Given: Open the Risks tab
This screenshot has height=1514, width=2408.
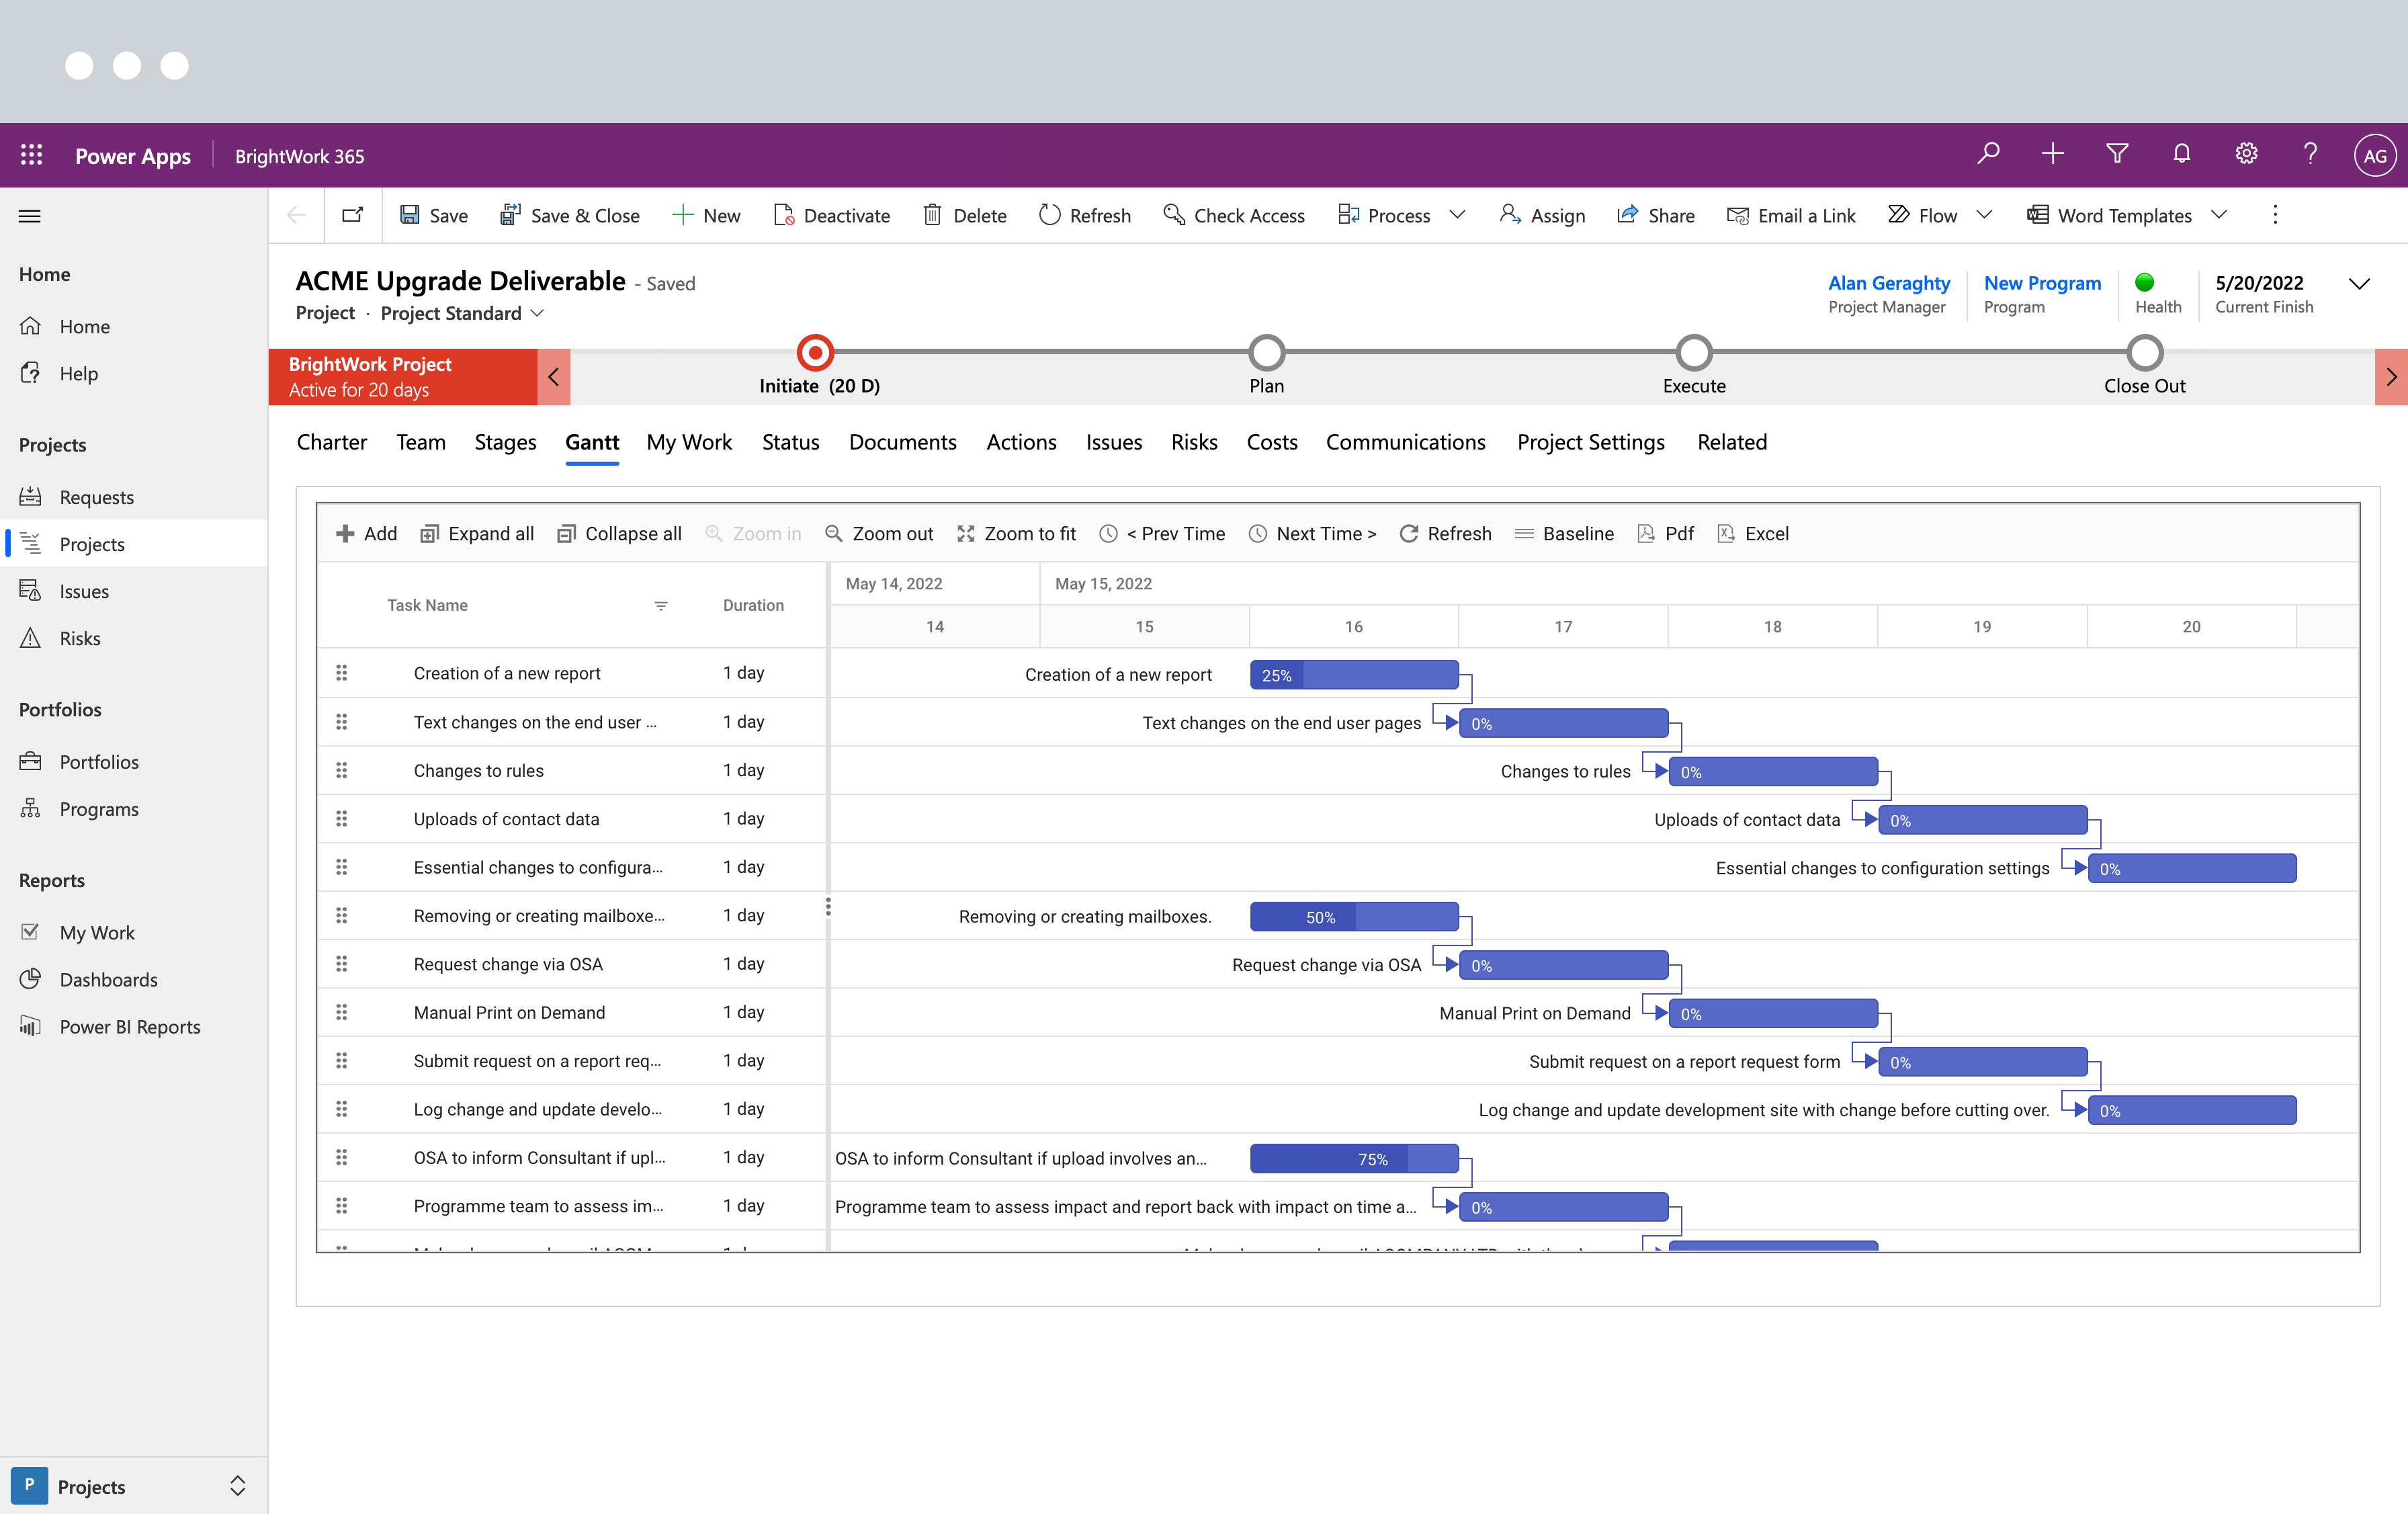Looking at the screenshot, I should [1194, 442].
